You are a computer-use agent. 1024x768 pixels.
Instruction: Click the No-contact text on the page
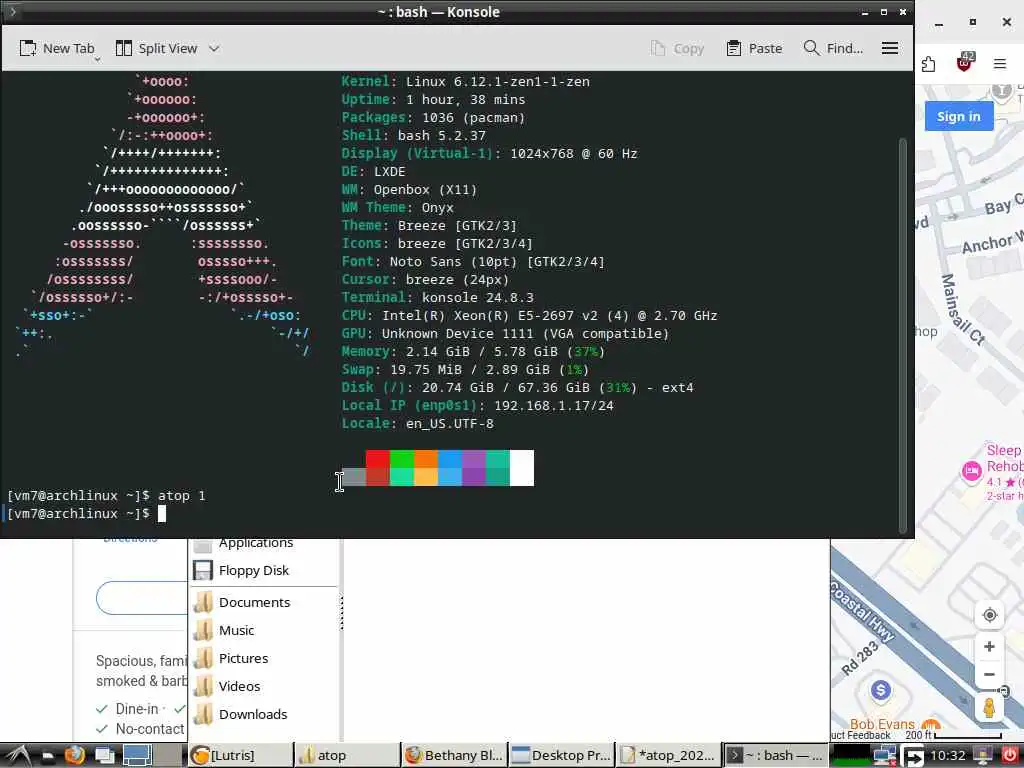[150, 729]
